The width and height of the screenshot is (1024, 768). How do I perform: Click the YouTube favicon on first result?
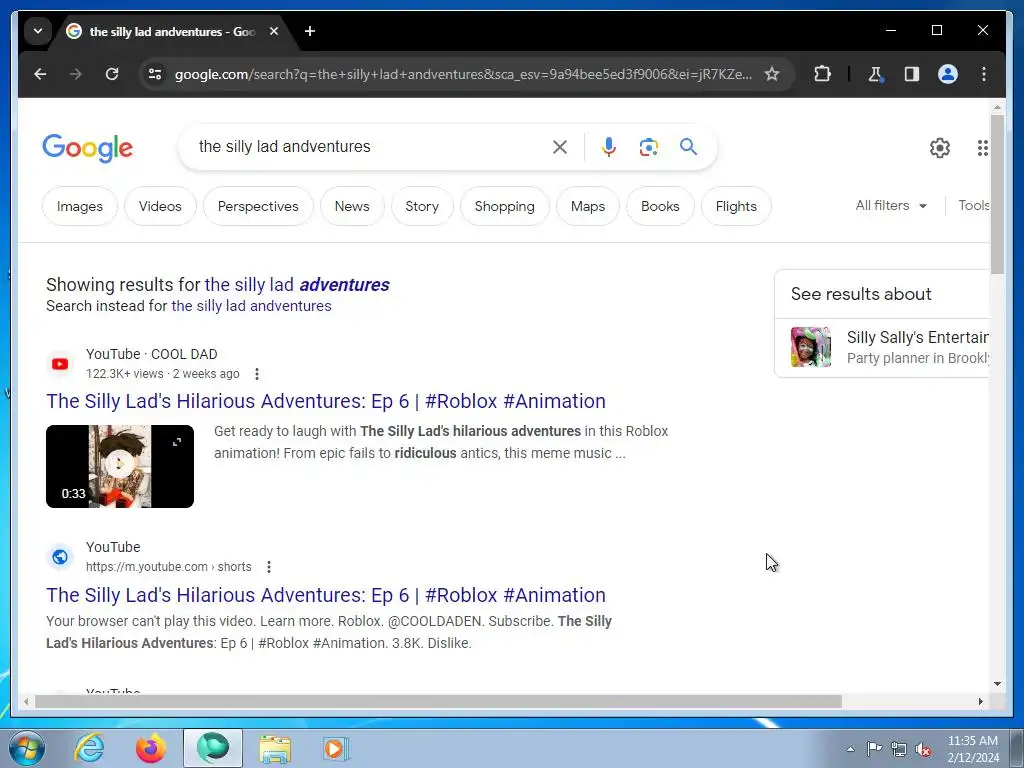click(x=60, y=364)
